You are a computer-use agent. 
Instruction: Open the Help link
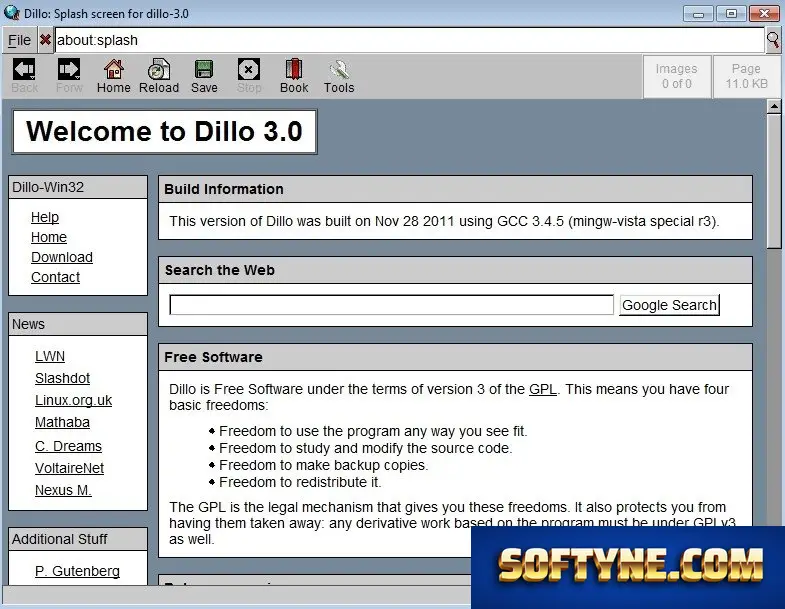pyautogui.click(x=45, y=217)
